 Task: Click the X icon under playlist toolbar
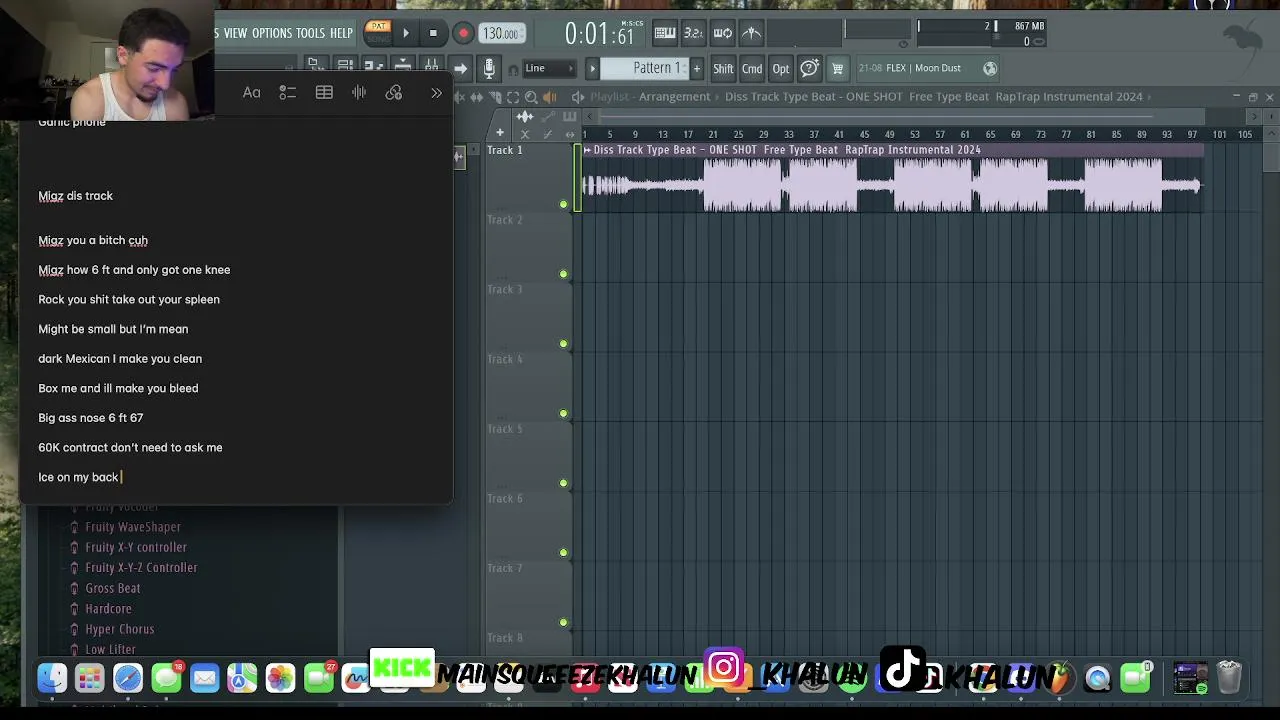[x=525, y=134]
